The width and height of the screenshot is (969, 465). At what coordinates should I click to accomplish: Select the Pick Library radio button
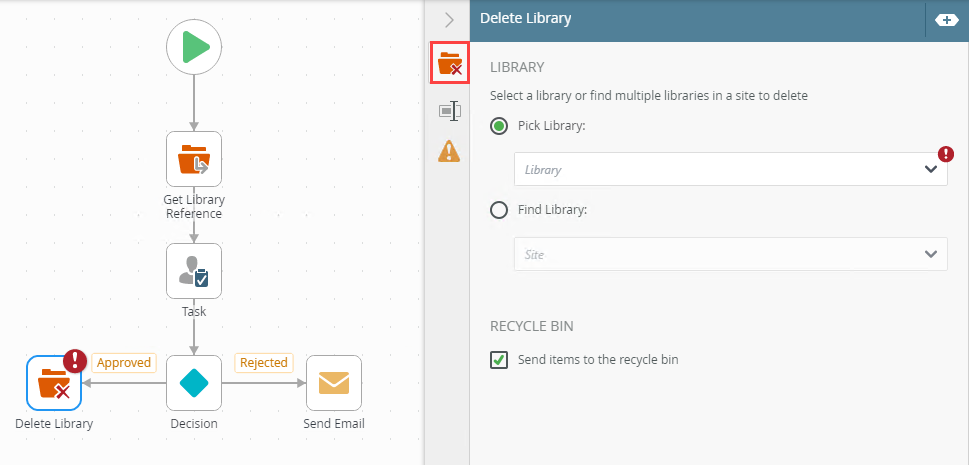499,126
